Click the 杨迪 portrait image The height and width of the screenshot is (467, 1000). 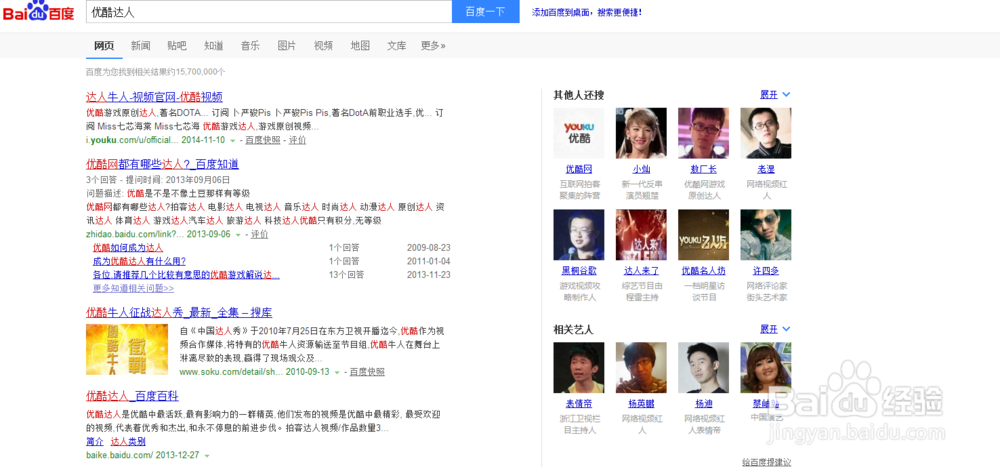[x=703, y=367]
